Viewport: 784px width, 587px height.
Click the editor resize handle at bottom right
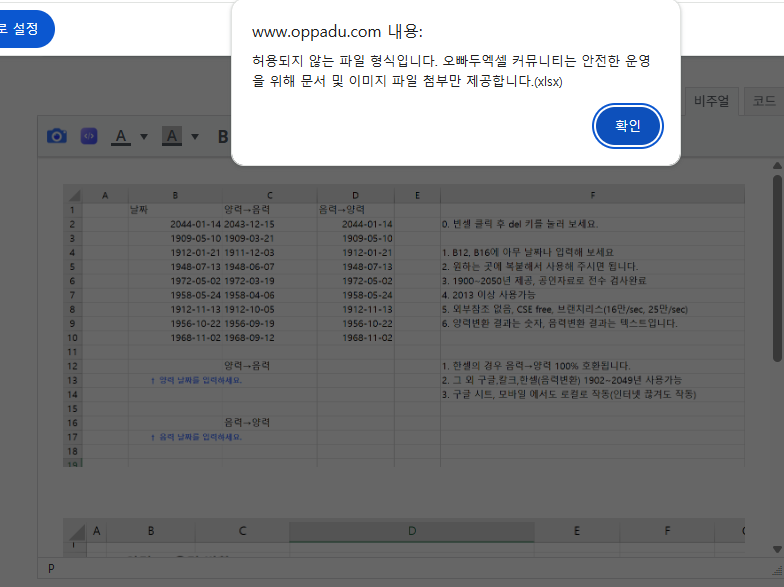[776, 569]
